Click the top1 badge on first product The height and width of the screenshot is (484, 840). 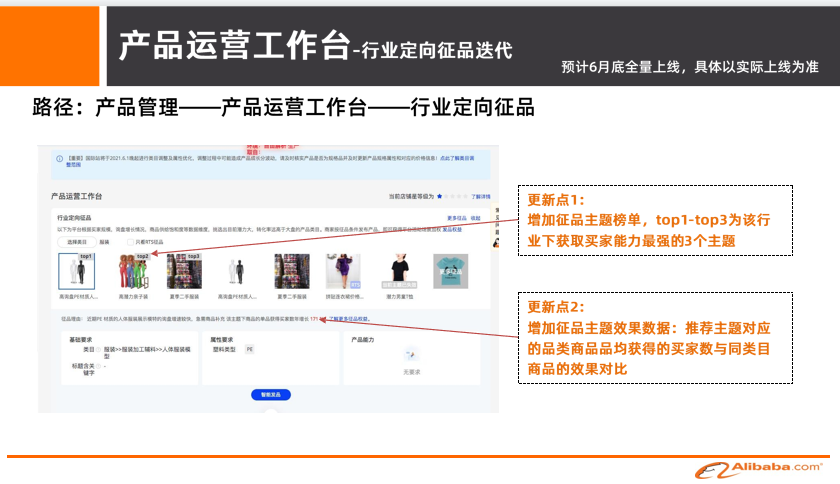pos(86,257)
